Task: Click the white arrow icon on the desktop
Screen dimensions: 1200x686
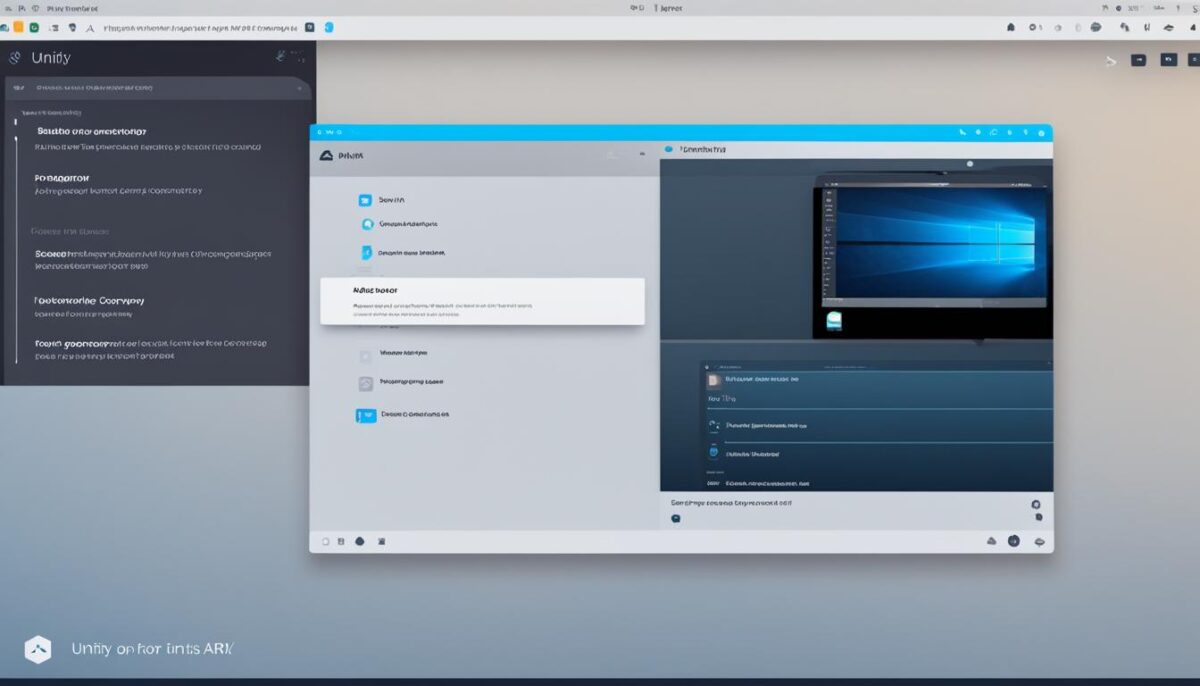Action: 1110,61
